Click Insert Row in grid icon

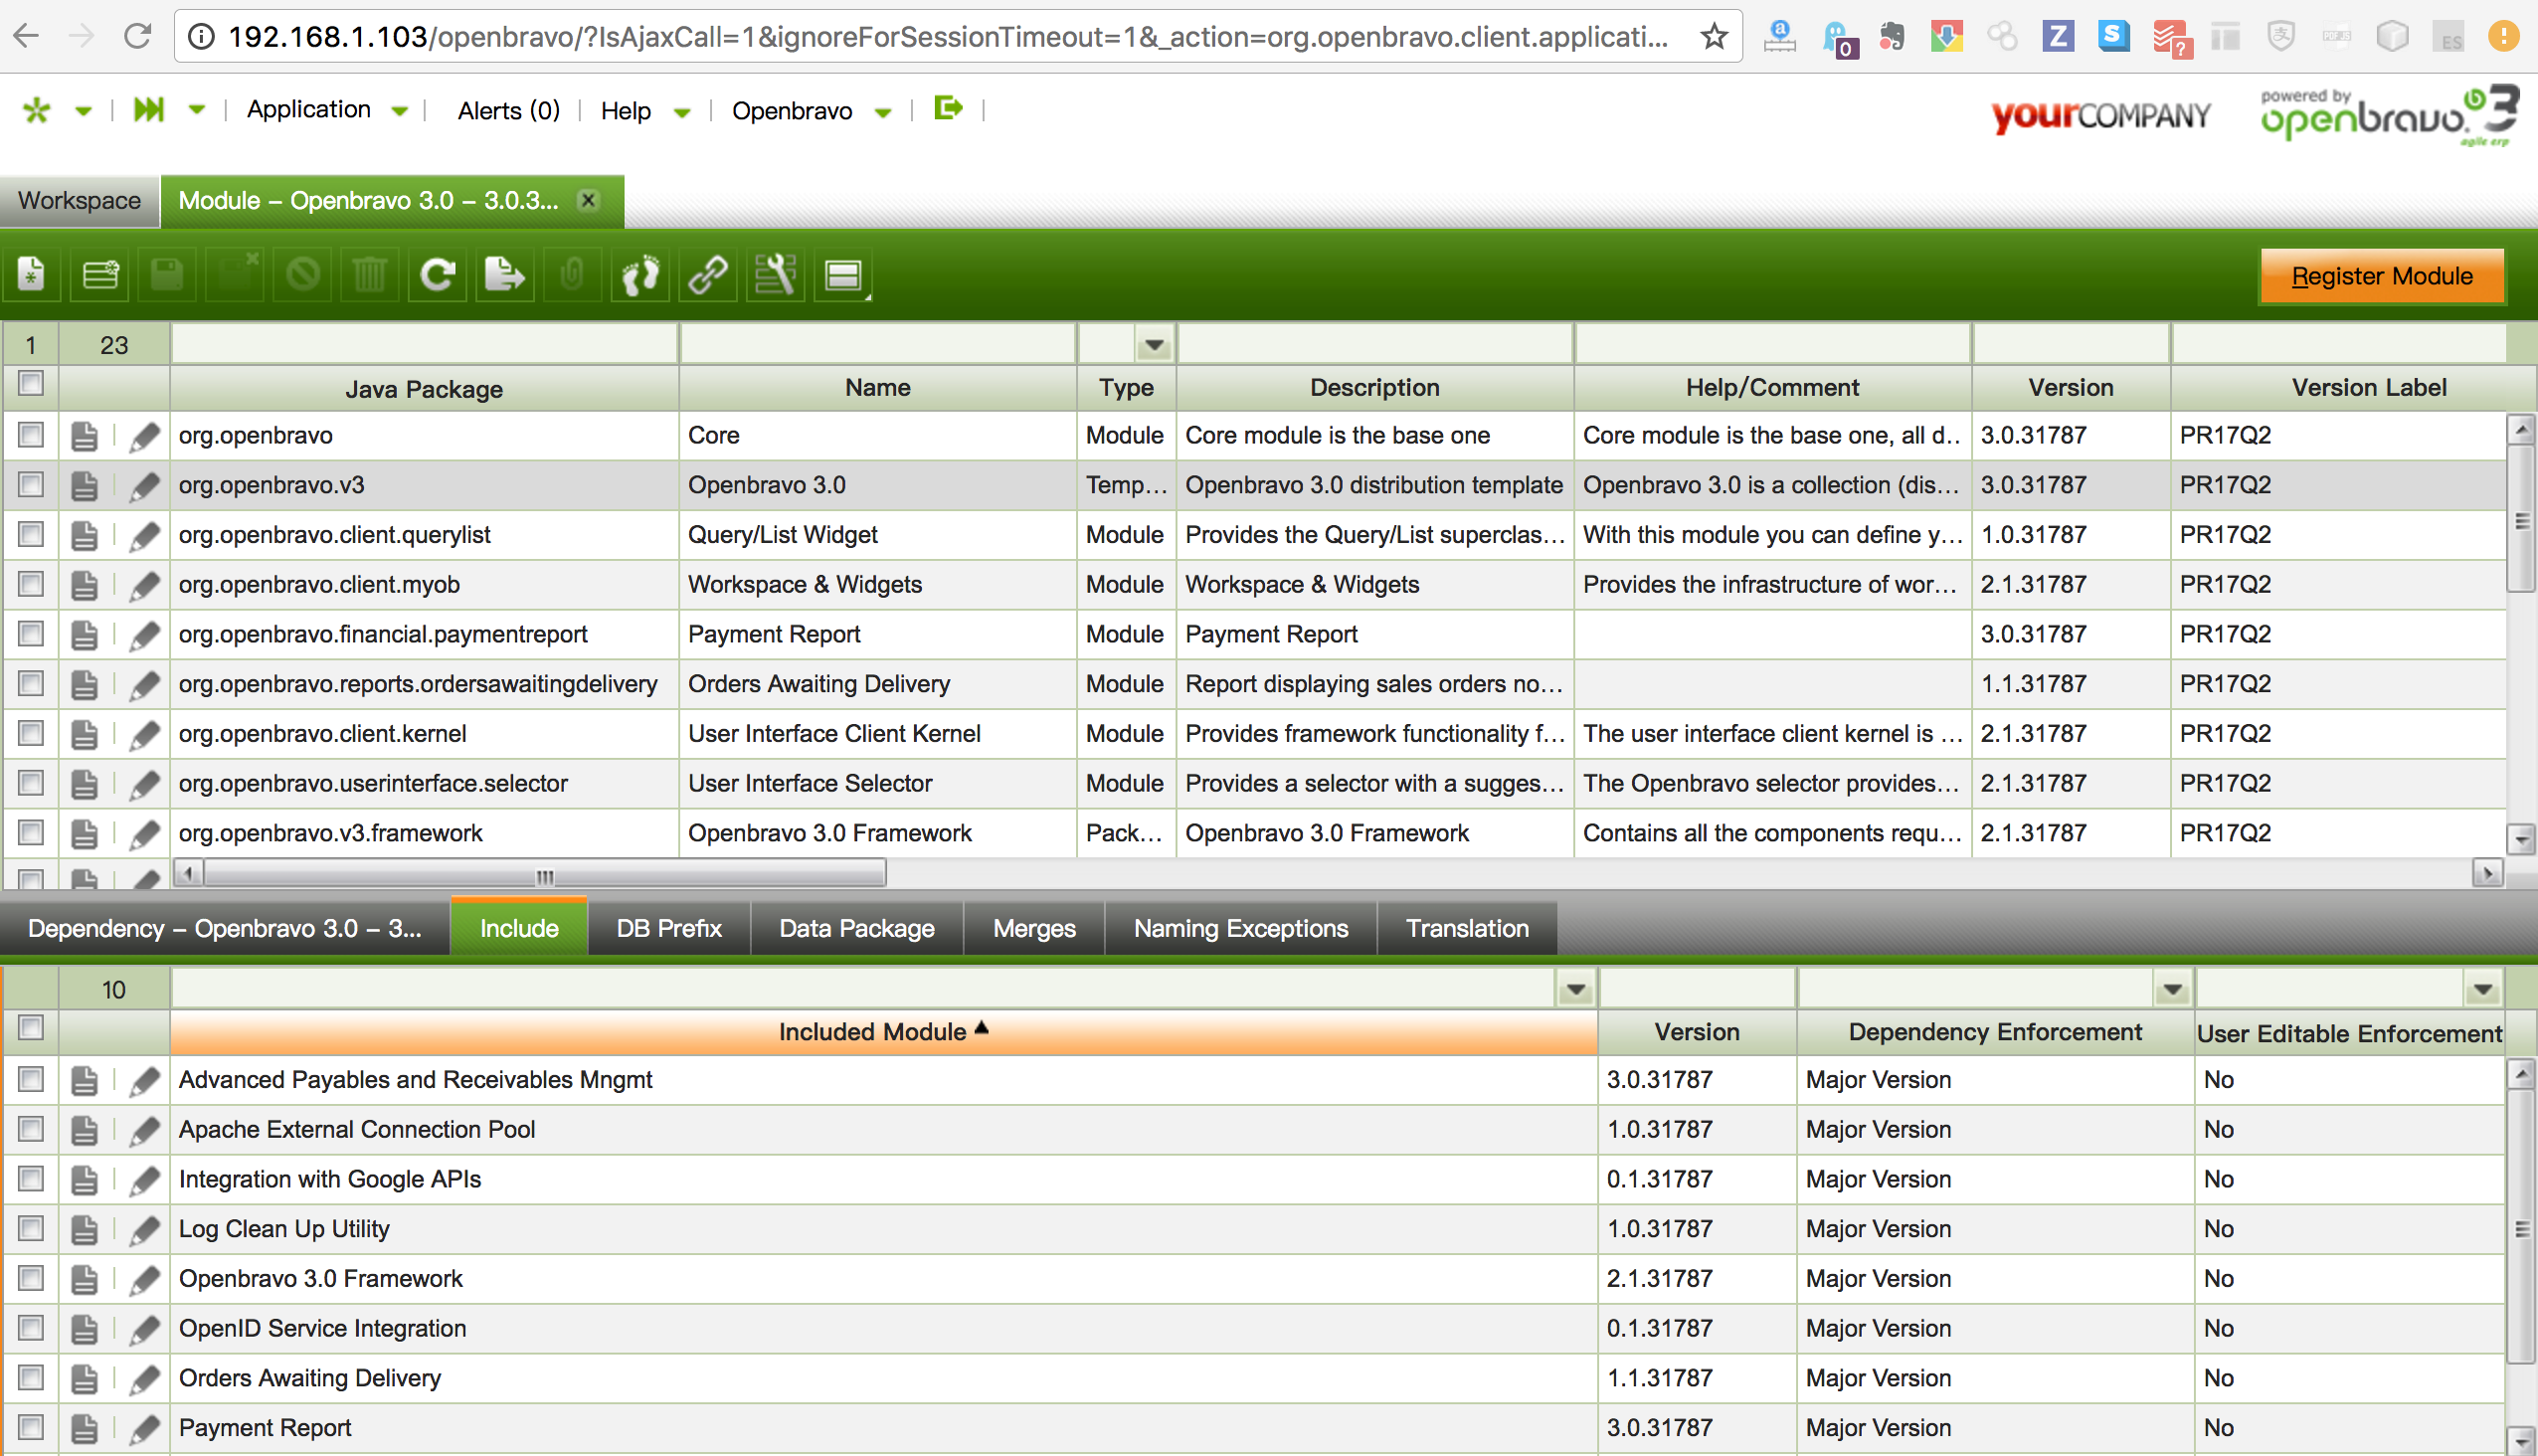(99, 274)
